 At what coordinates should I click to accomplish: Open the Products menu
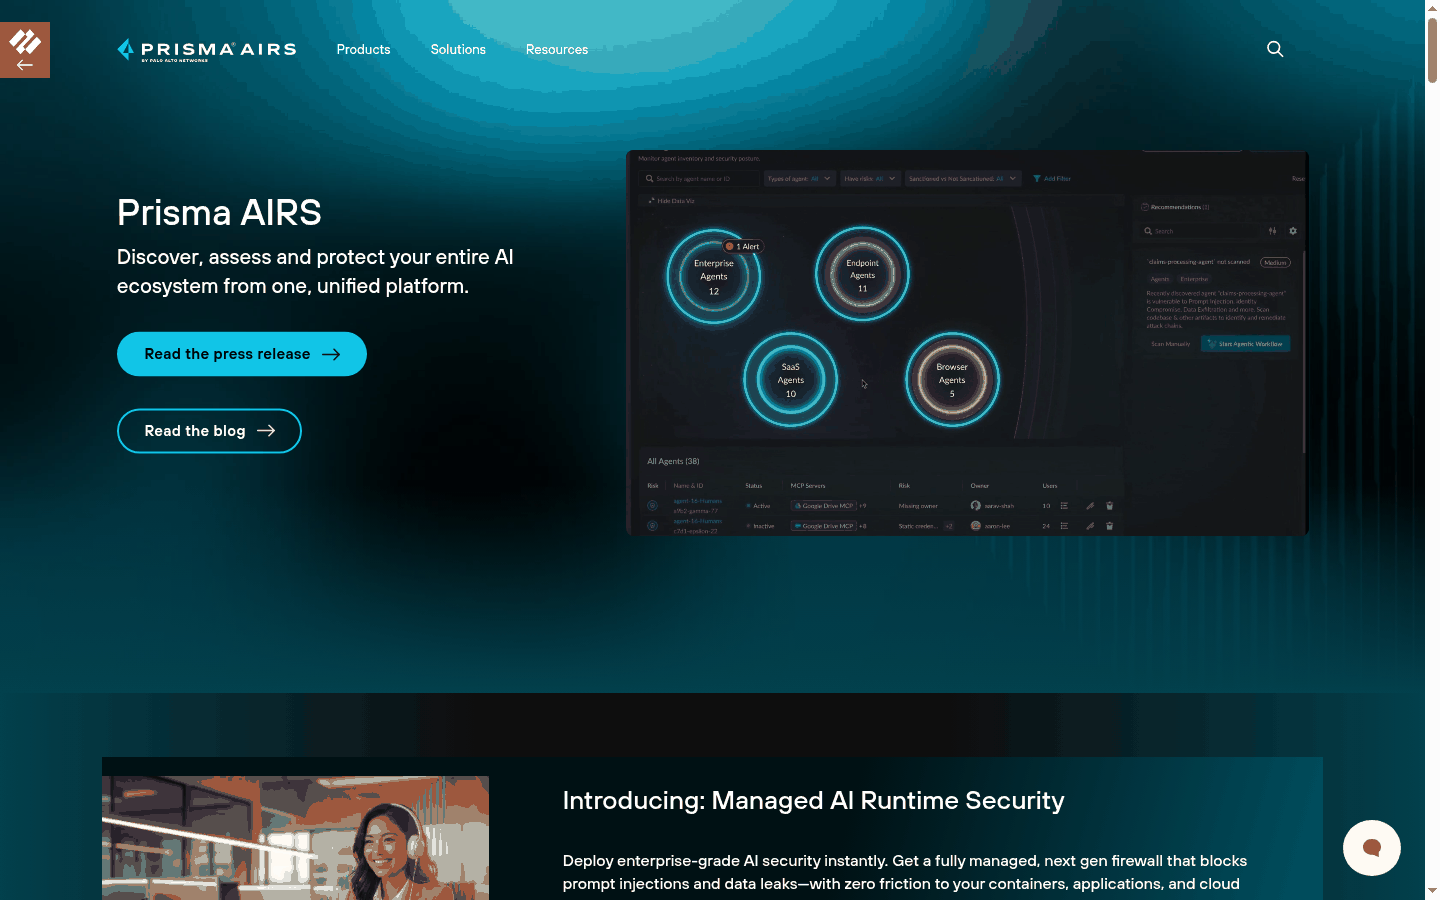coord(363,50)
